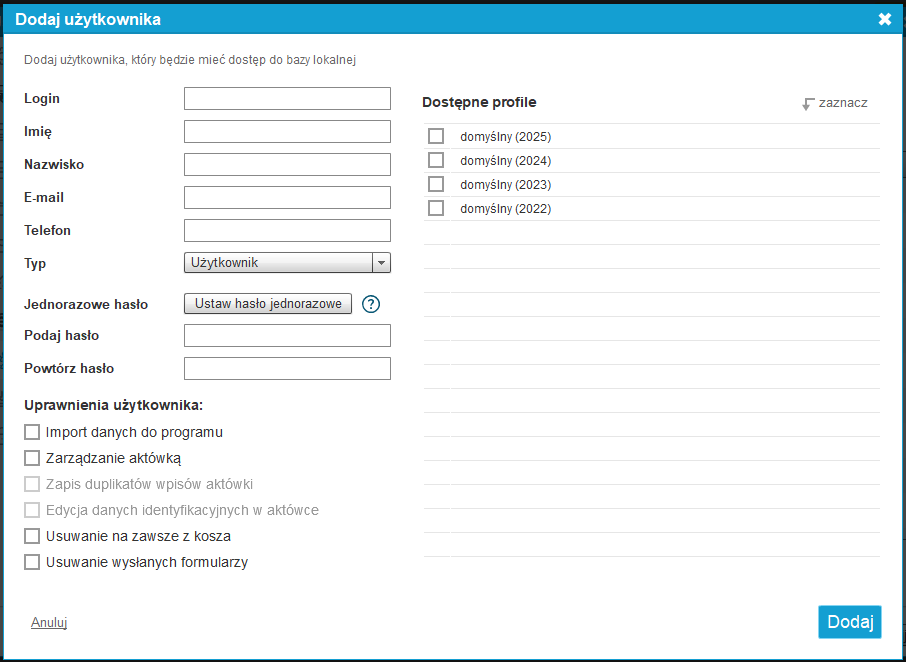The height and width of the screenshot is (662, 906).
Task: Click the zaznacz select-all arrow icon
Action: pyautogui.click(x=808, y=103)
